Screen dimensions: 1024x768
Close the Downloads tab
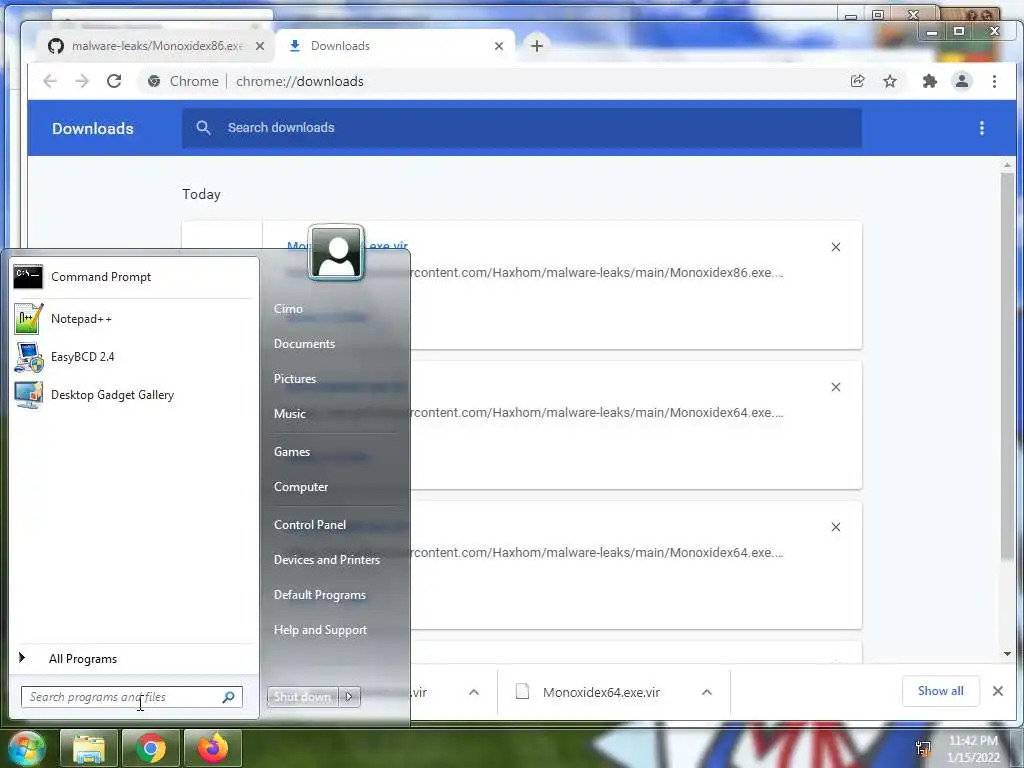(499, 46)
